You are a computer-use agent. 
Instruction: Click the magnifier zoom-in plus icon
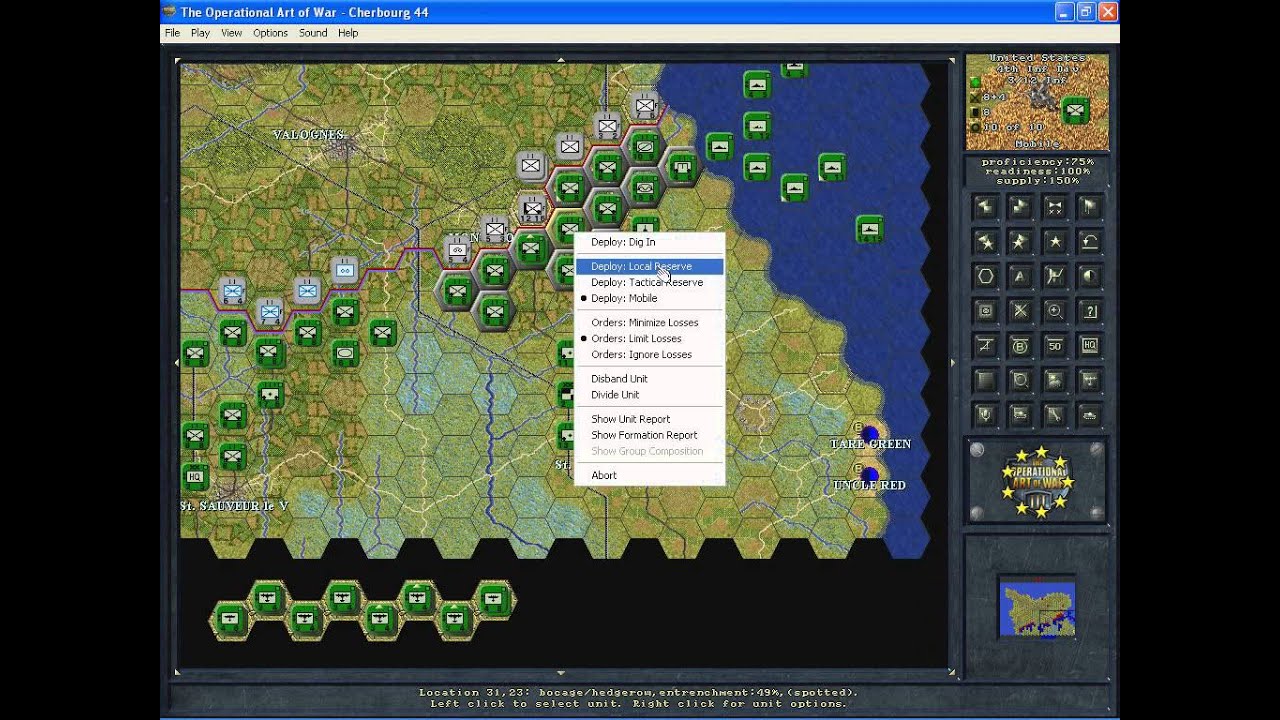point(1055,311)
